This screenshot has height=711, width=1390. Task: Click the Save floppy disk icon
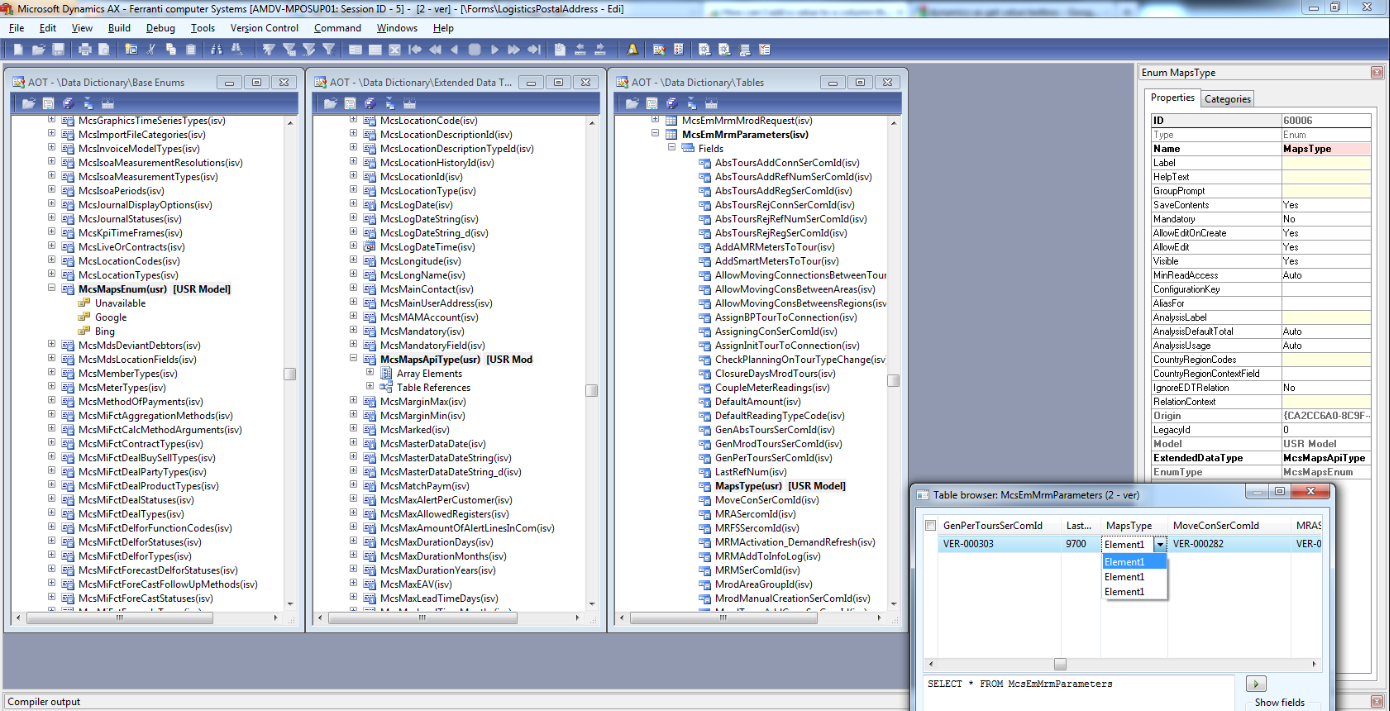coord(58,49)
